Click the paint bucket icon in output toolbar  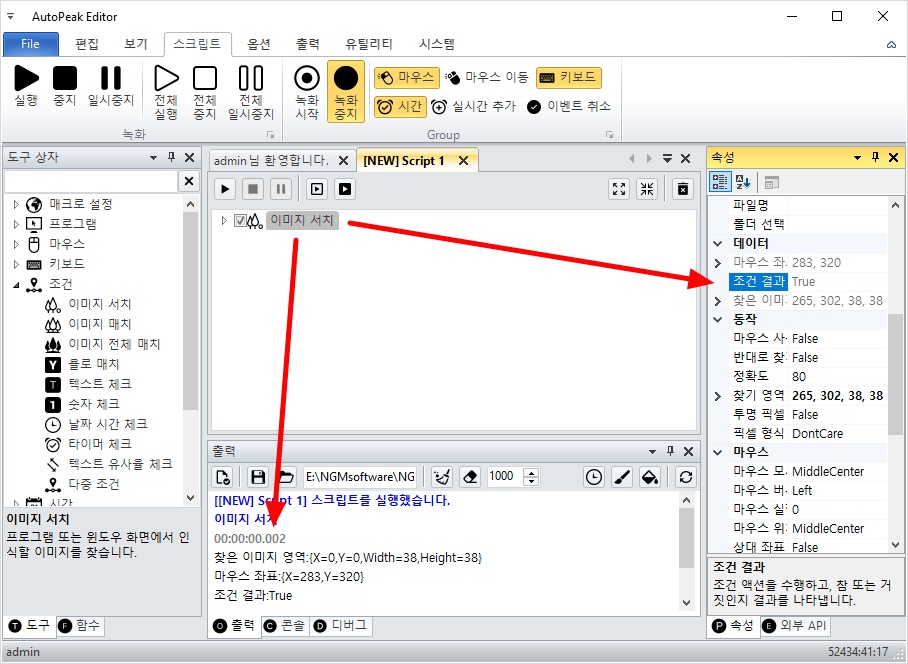650,477
